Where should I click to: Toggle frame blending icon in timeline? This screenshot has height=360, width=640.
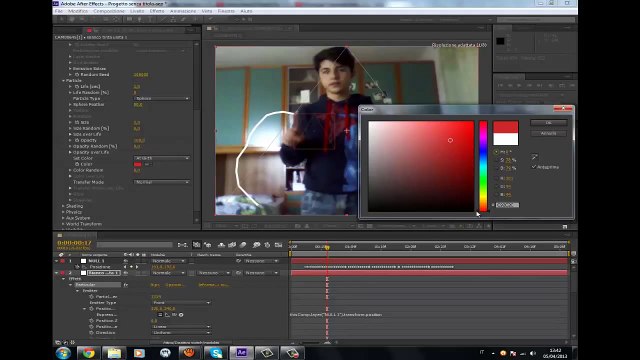coord(232,245)
